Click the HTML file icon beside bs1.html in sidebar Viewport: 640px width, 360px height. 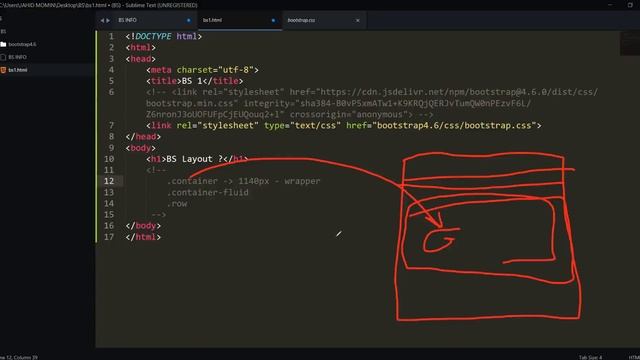pos(3,70)
